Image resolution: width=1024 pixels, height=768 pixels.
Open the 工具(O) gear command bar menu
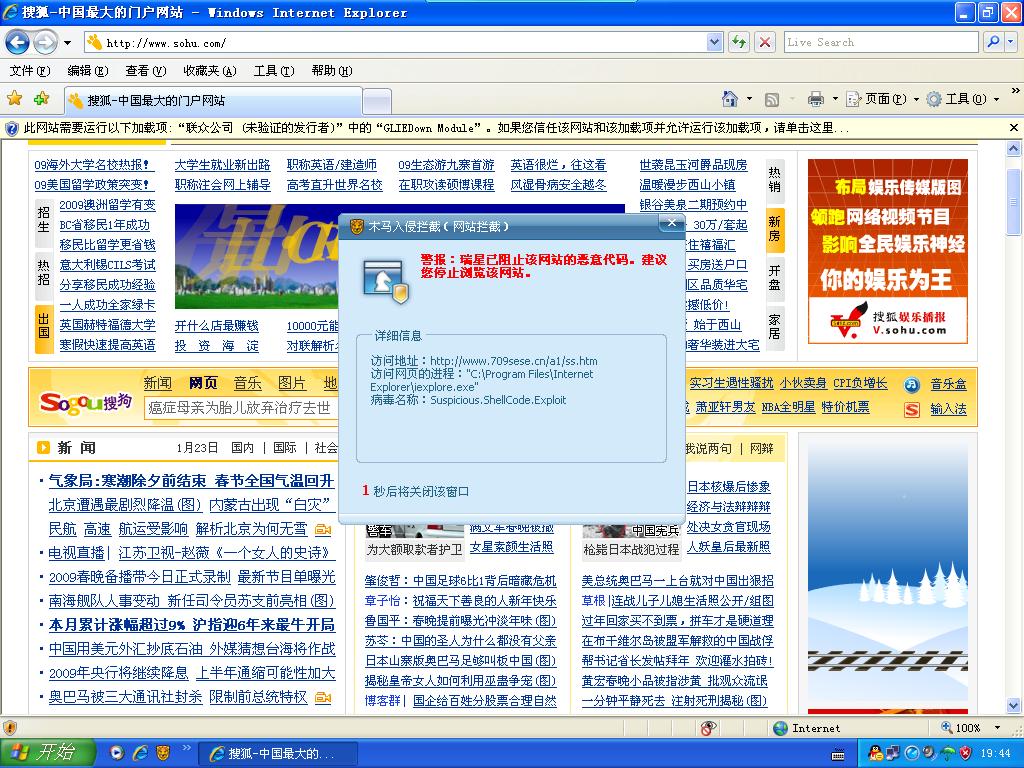(963, 99)
